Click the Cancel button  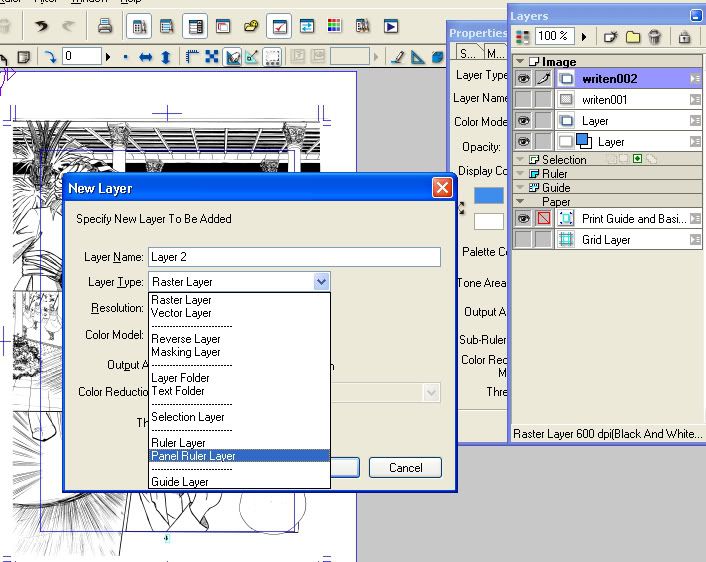(405, 467)
